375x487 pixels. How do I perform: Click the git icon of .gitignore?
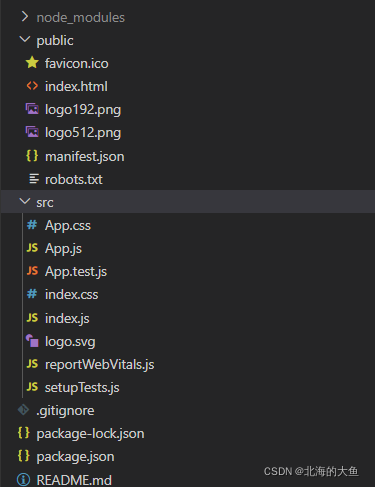pyautogui.click(x=23, y=410)
